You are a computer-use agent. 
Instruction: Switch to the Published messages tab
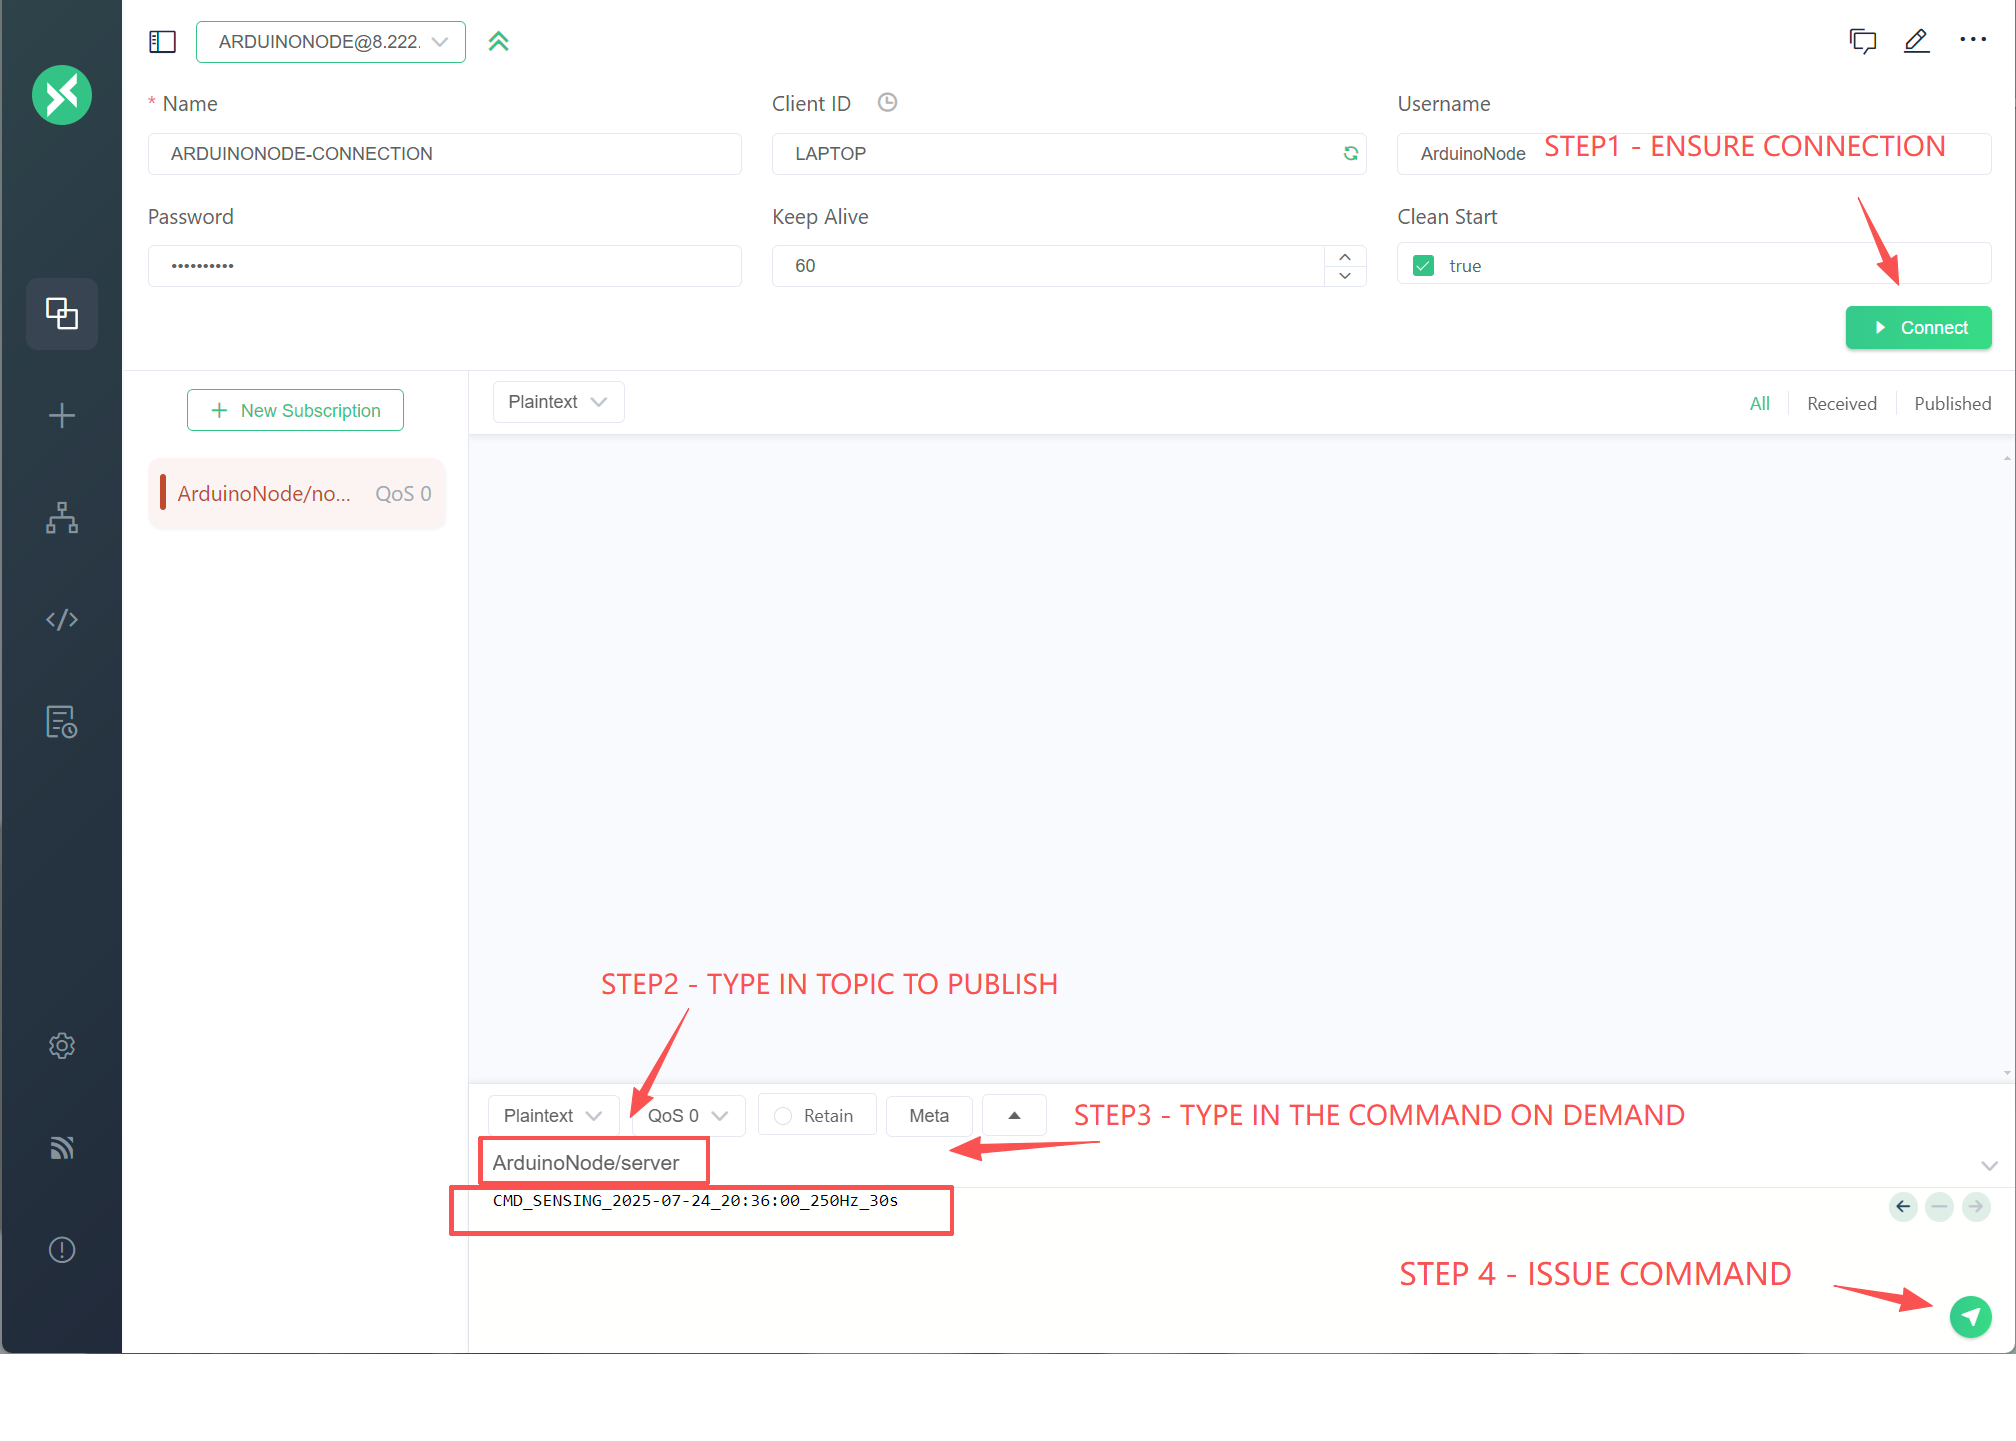1952,404
